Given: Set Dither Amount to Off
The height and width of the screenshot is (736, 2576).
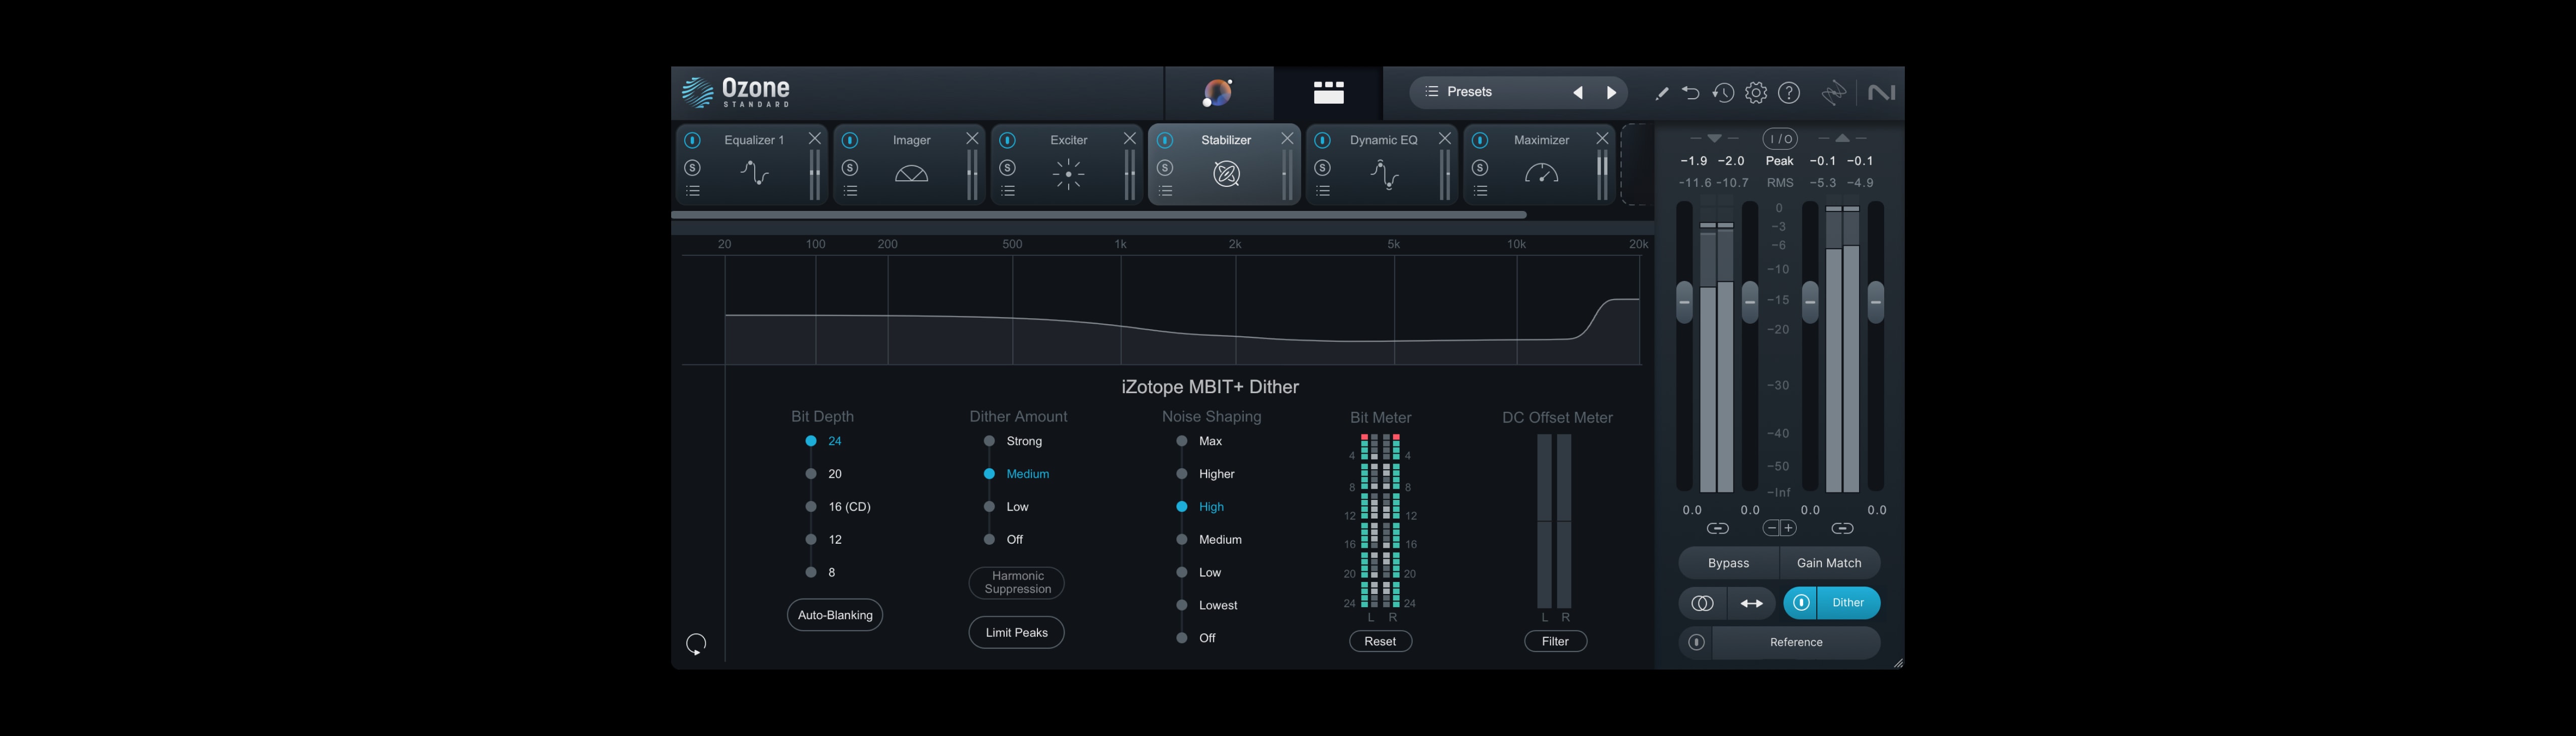Looking at the screenshot, I should coord(1003,540).
